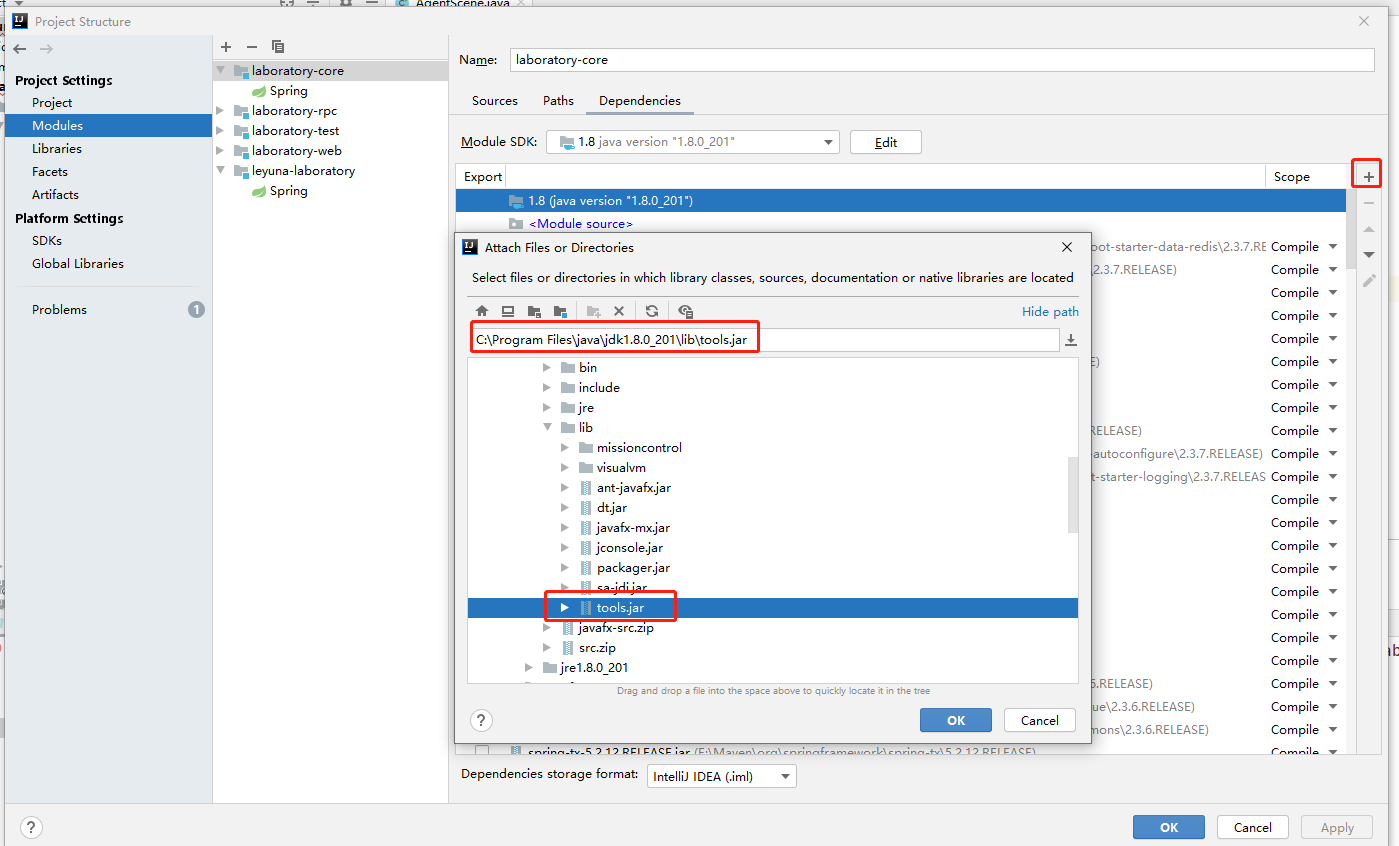
Task: Select missioncontrol folder
Action: (x=639, y=448)
